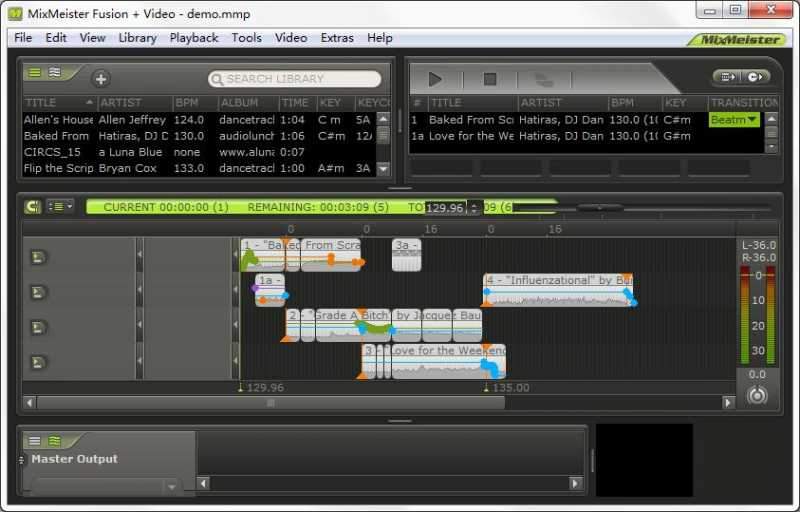Open the Library menu
This screenshot has height=512, width=800.
pos(137,38)
